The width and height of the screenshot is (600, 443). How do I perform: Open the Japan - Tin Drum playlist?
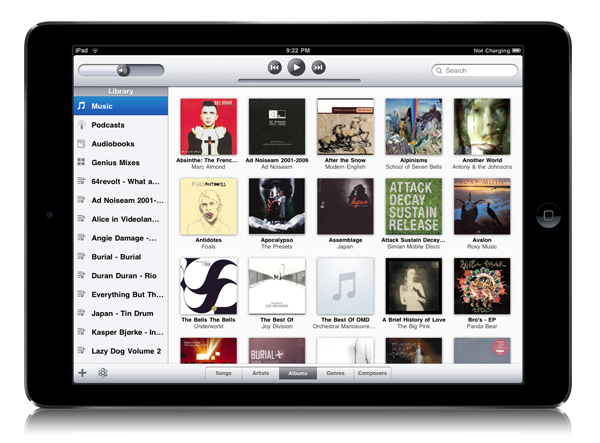pyautogui.click(x=121, y=313)
